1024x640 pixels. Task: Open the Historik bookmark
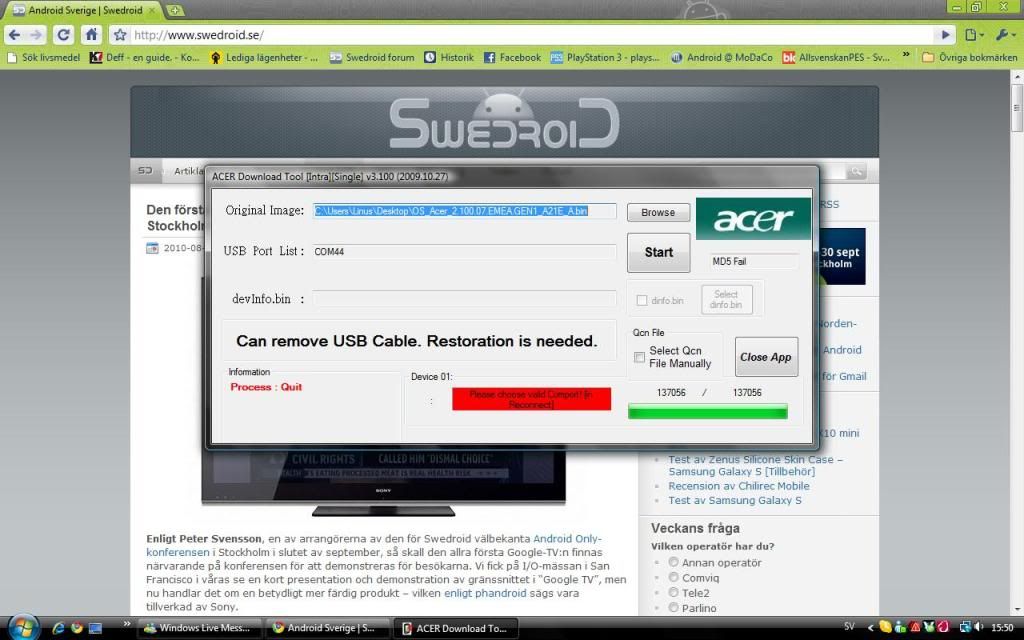coord(449,57)
